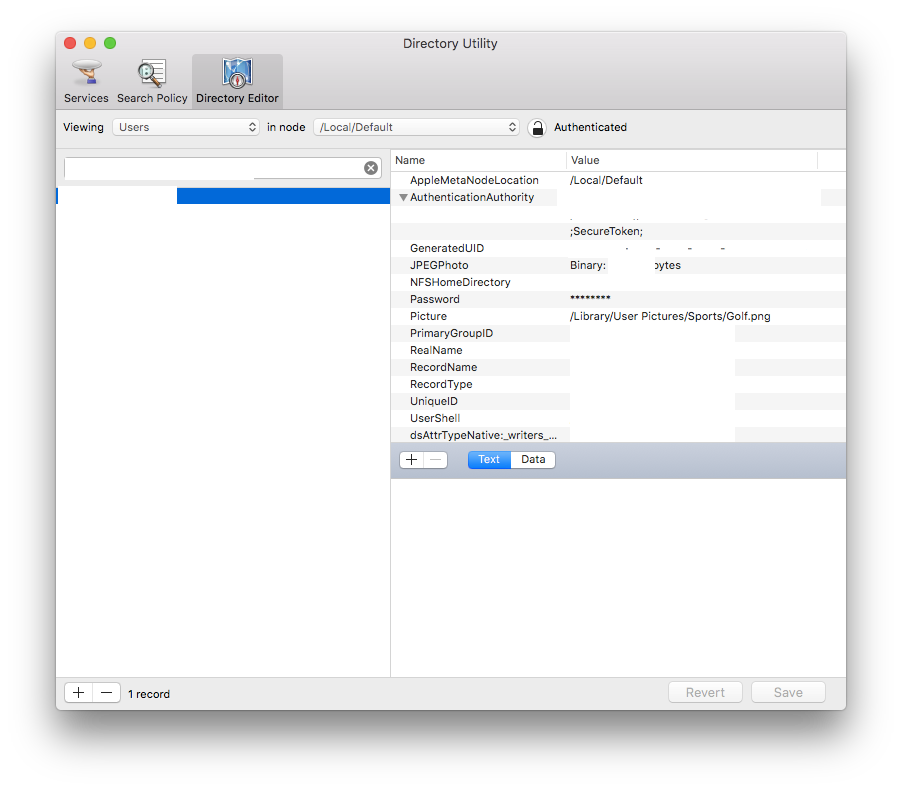Click the Revert button
The height and width of the screenshot is (790, 902).
point(705,692)
